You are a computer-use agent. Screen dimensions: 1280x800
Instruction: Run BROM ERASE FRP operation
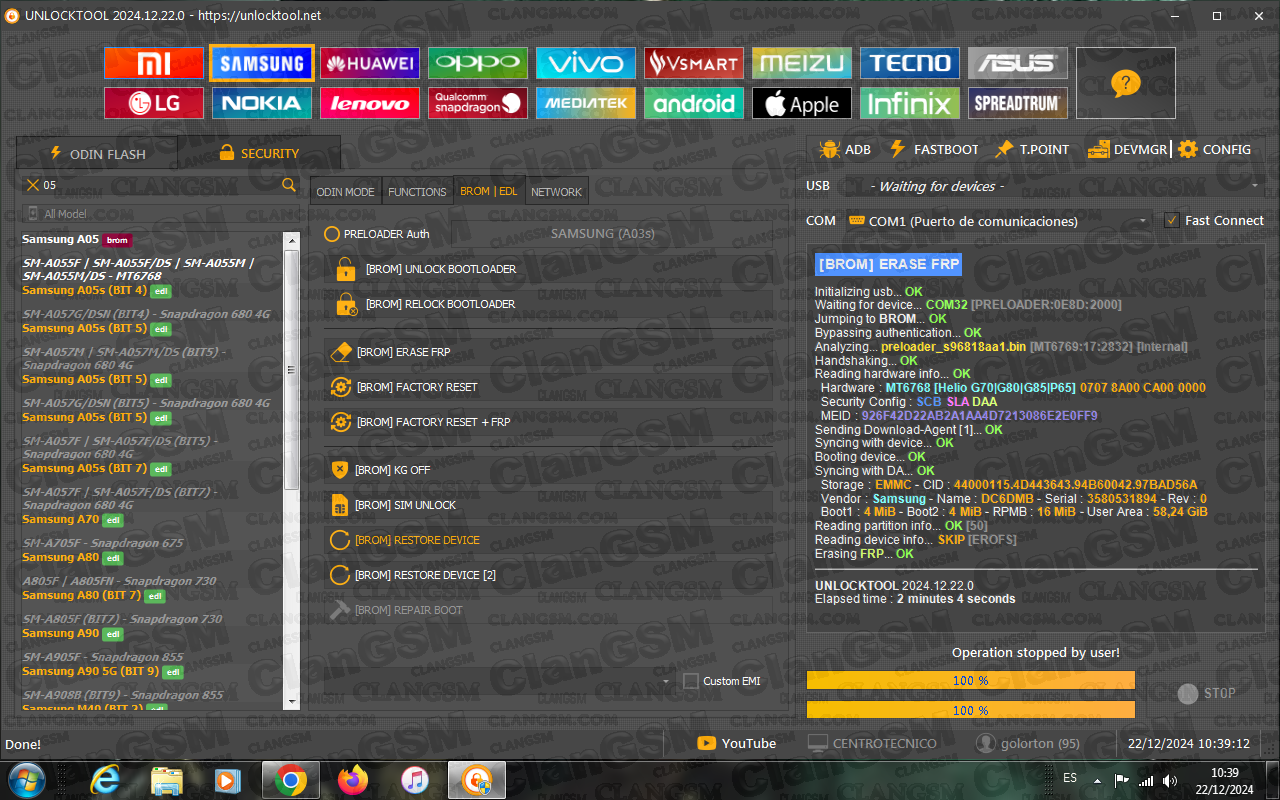click(548, 352)
